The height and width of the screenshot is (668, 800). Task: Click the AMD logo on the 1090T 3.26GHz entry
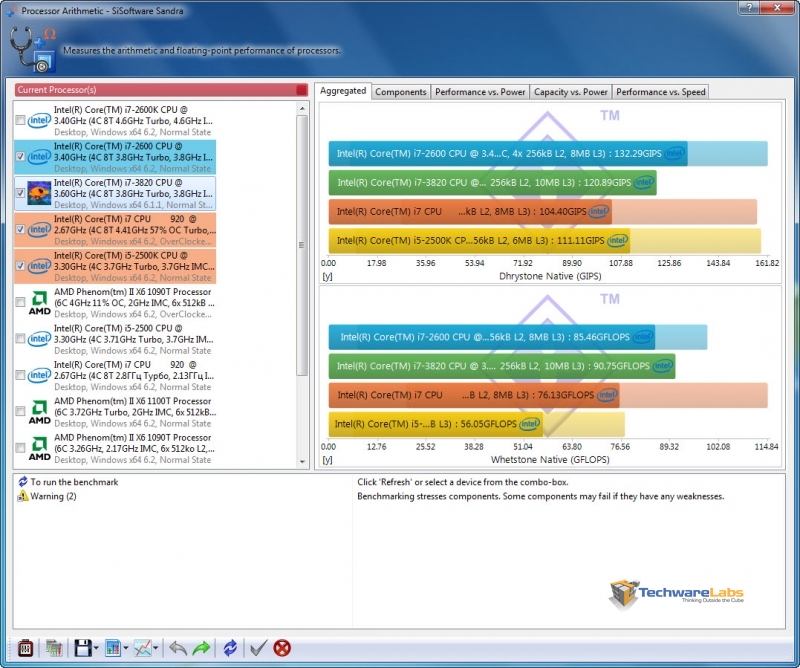39,448
